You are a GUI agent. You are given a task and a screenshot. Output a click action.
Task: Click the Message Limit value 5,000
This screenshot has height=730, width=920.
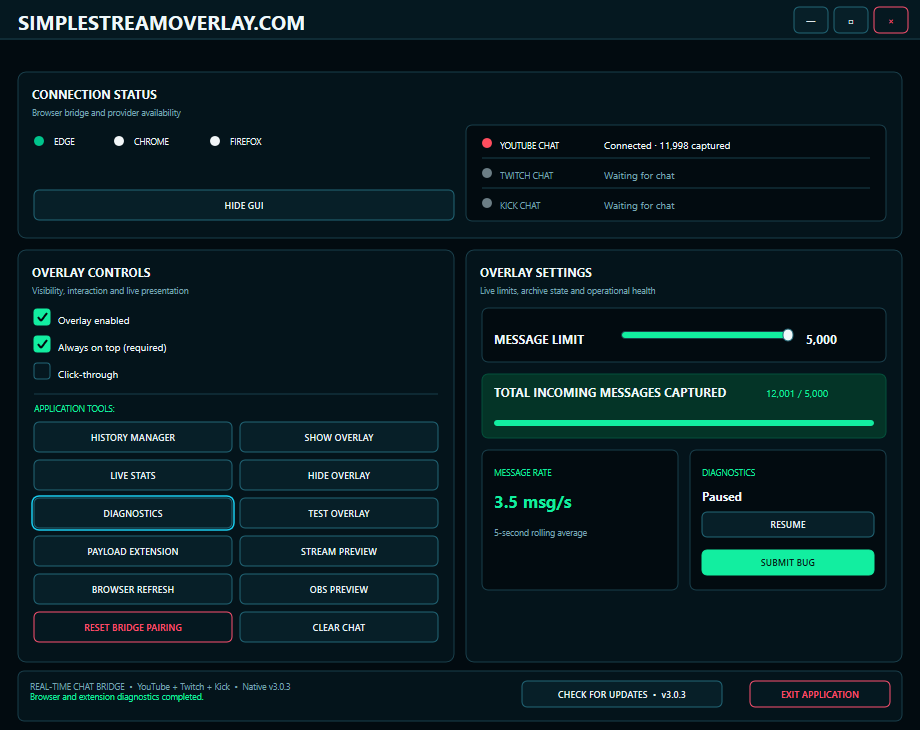pyautogui.click(x=821, y=340)
